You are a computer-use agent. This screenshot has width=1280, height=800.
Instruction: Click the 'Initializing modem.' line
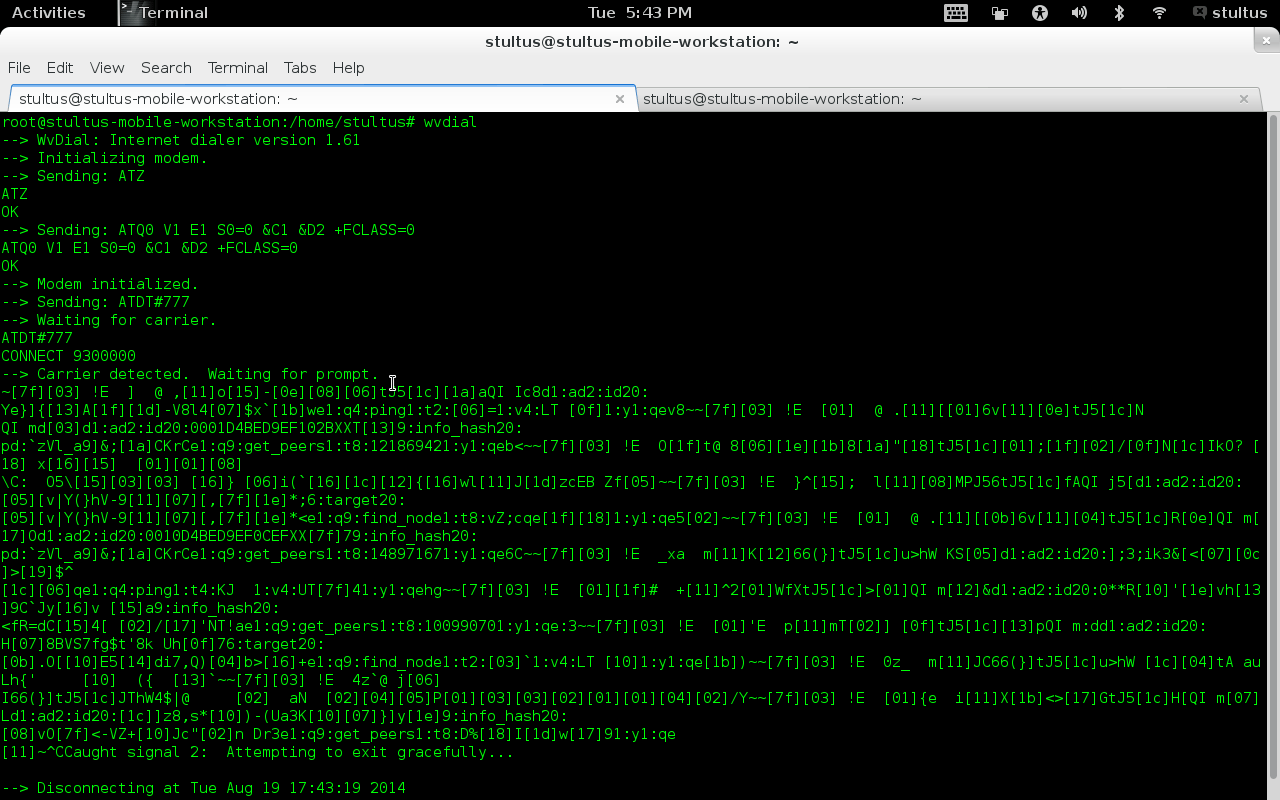tap(104, 158)
